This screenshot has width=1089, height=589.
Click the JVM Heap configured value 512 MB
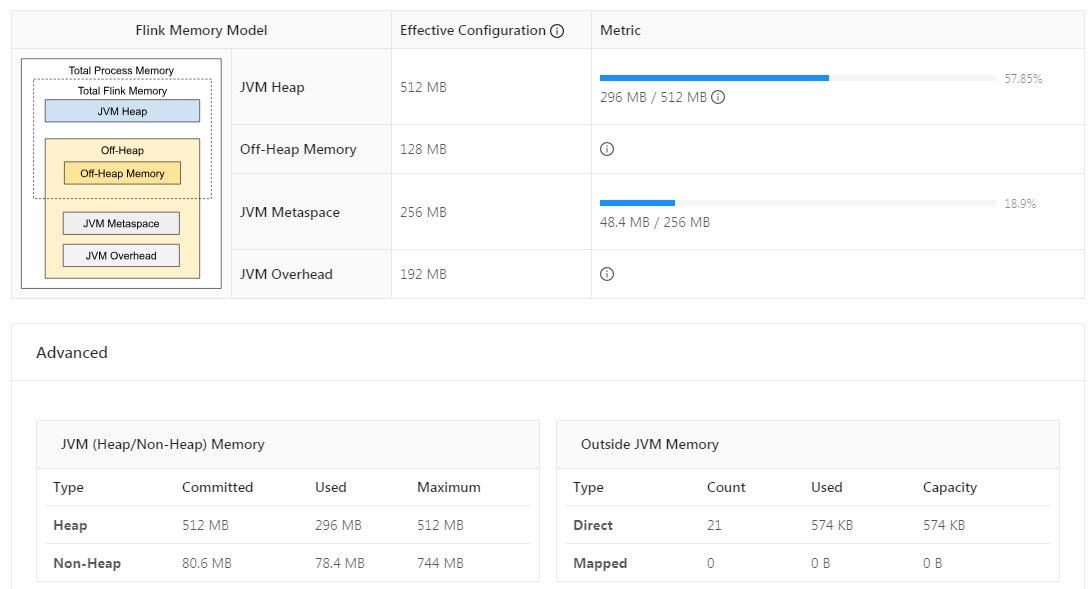point(423,88)
